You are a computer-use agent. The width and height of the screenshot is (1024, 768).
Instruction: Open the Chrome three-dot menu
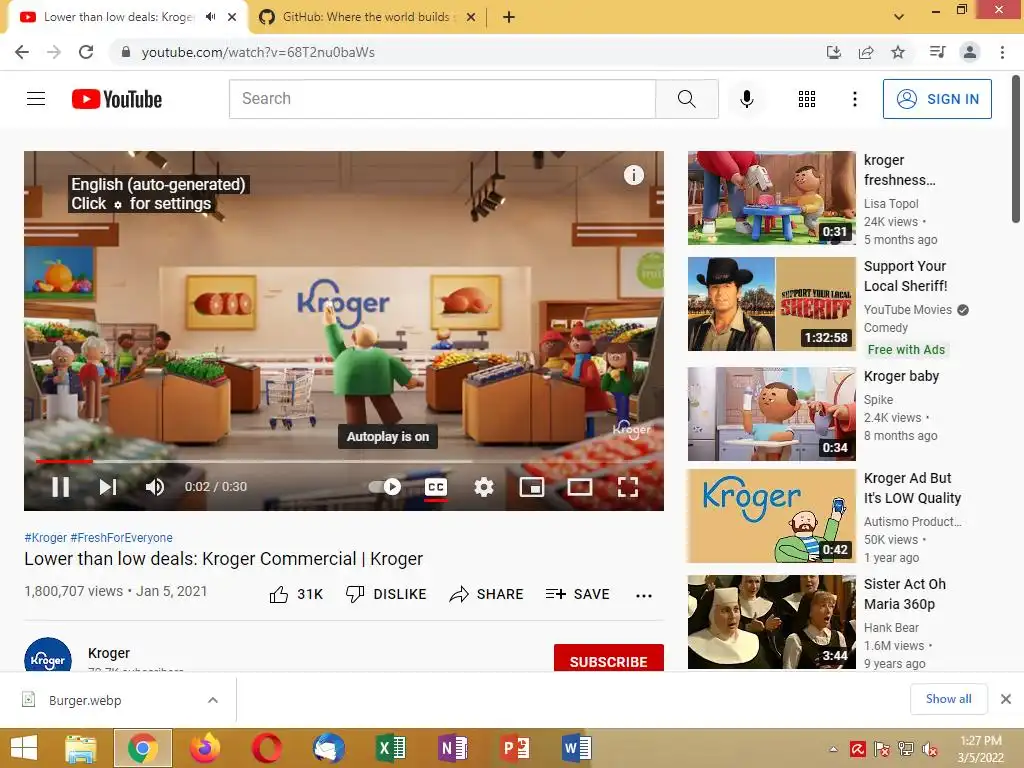[1002, 52]
